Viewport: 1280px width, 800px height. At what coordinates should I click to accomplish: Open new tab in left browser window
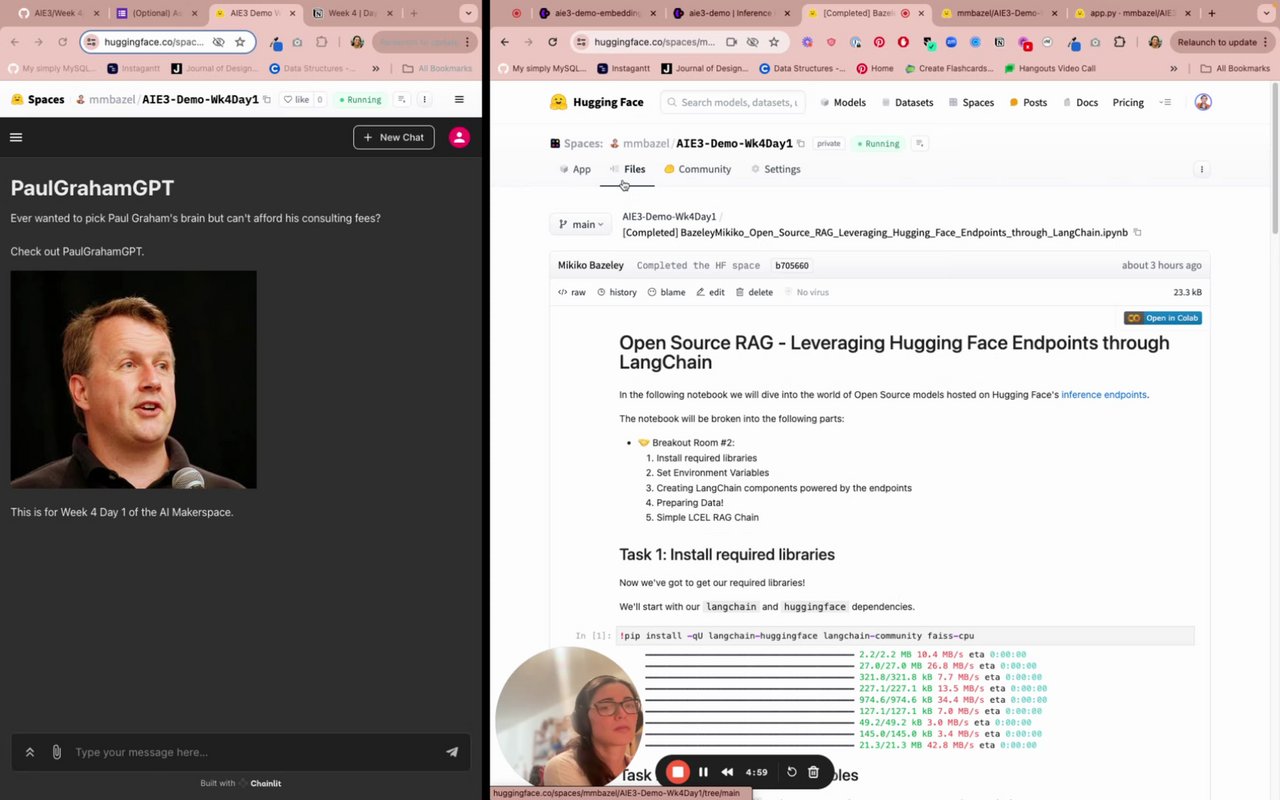click(414, 13)
